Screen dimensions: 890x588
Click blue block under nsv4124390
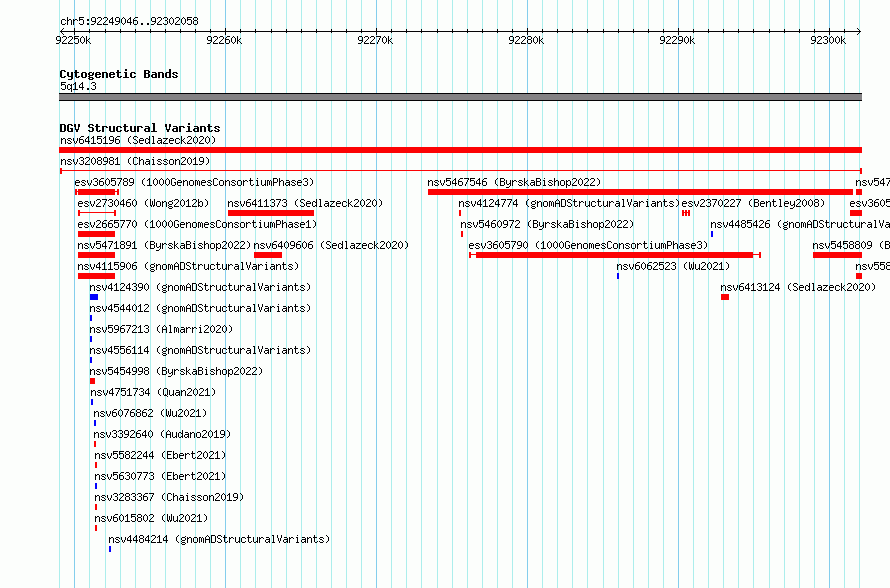point(94,297)
